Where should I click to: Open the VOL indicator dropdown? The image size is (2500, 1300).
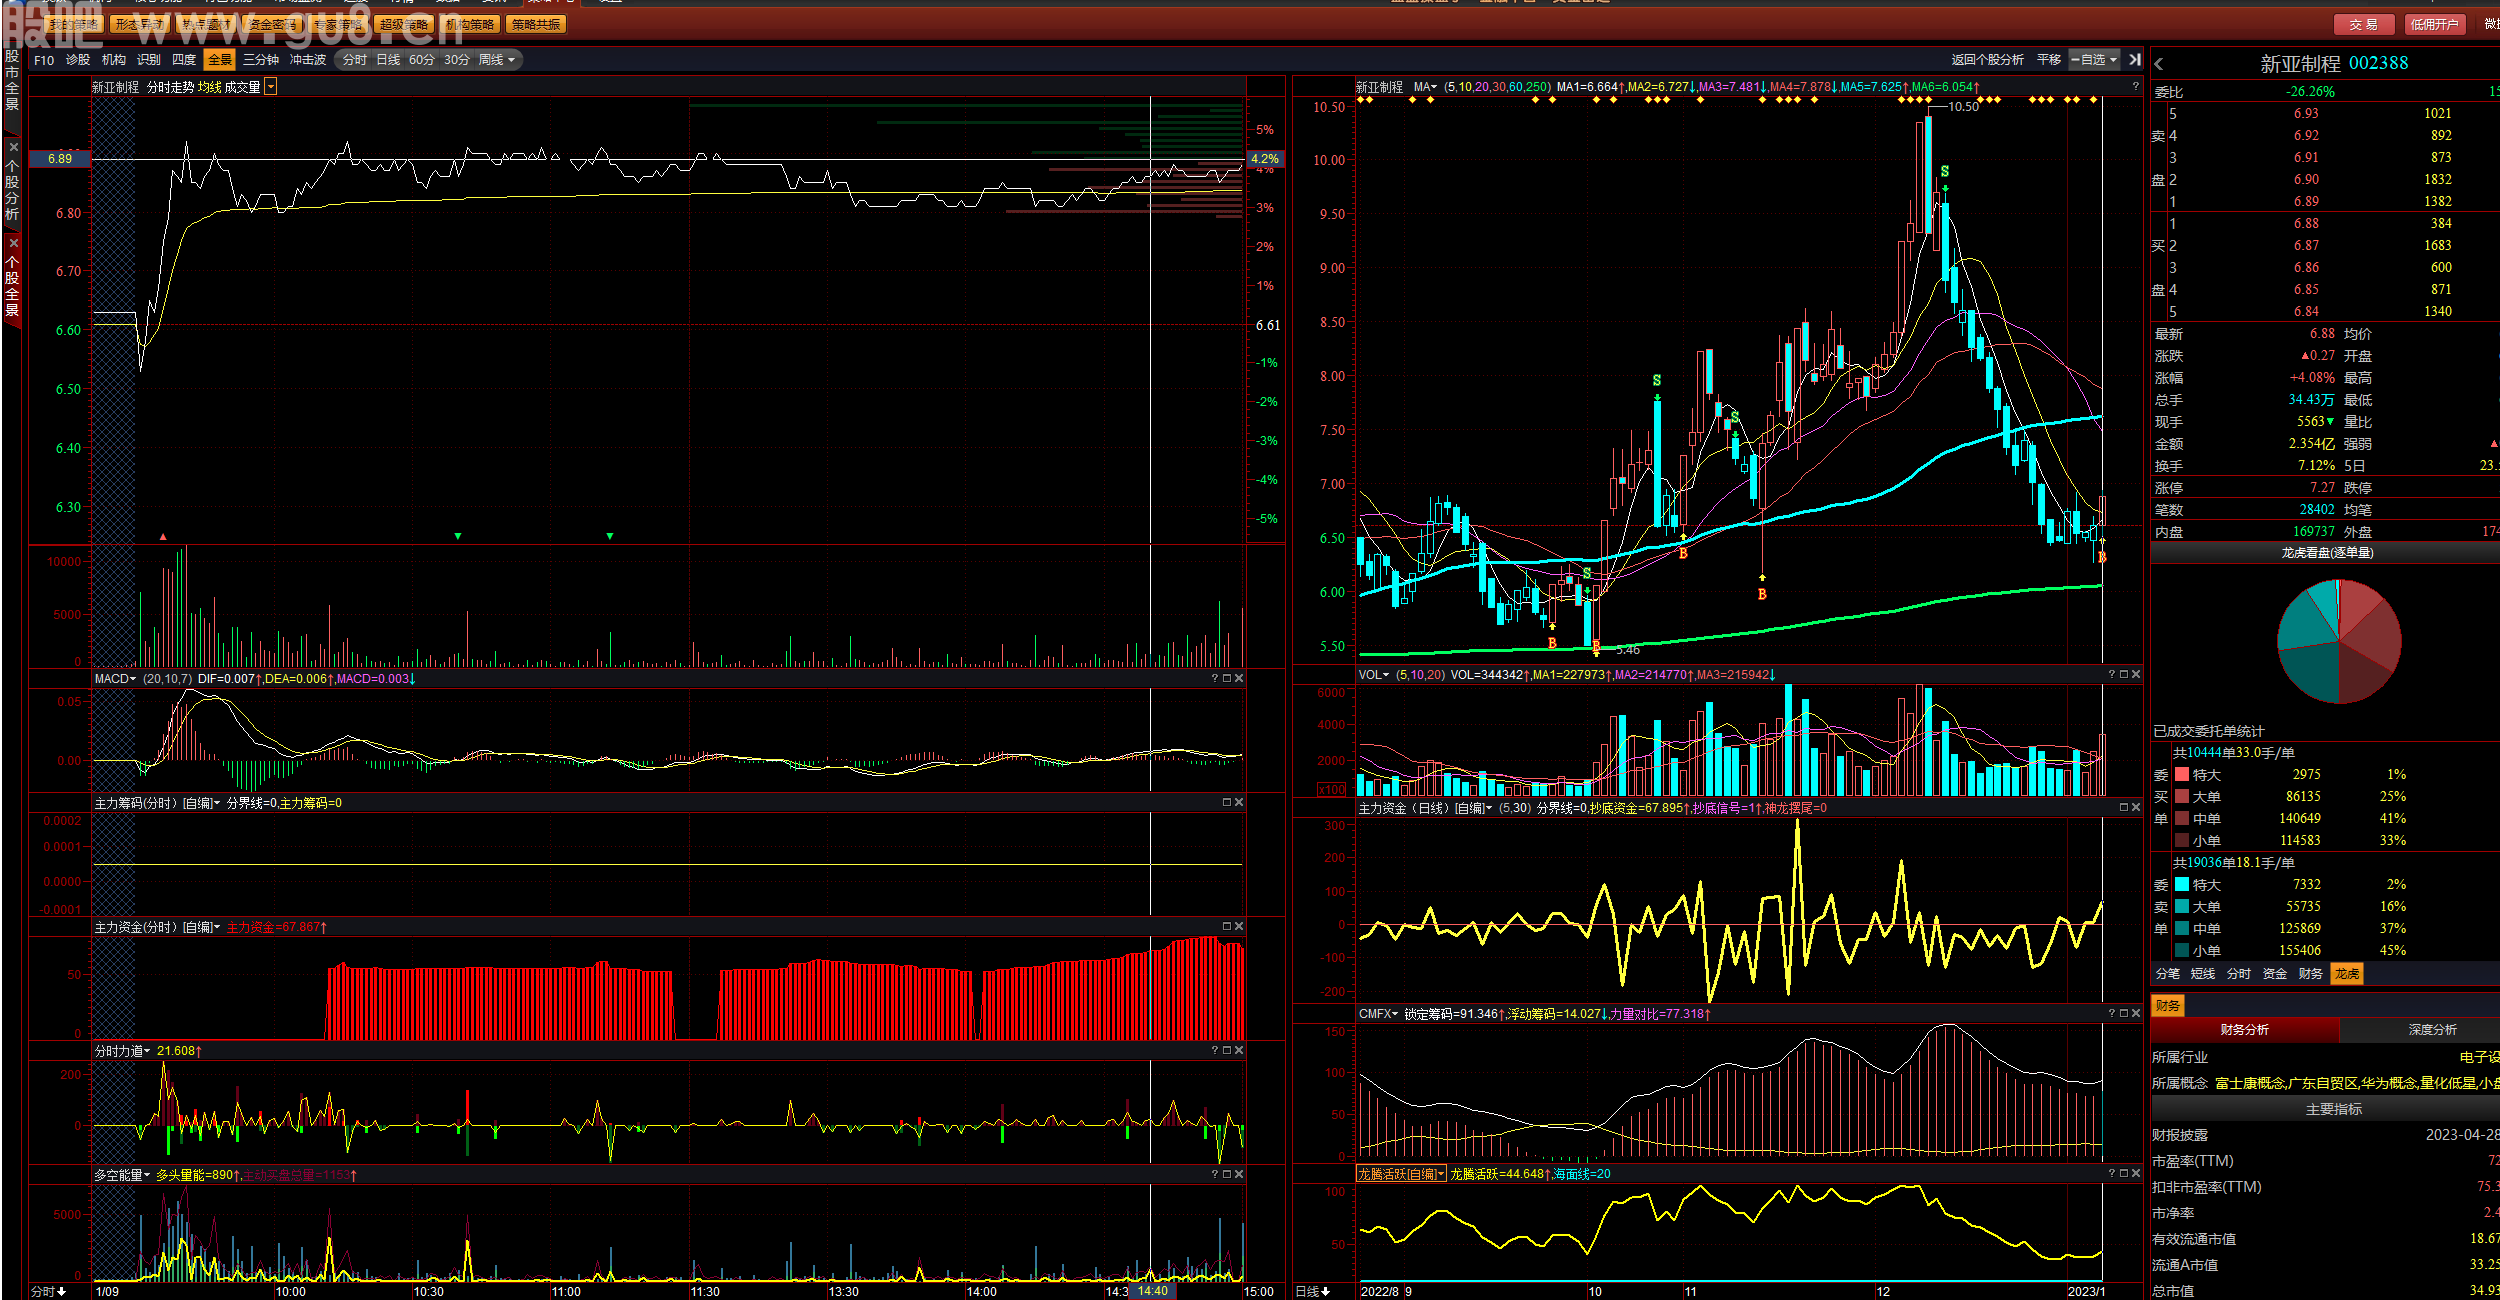point(1374,675)
